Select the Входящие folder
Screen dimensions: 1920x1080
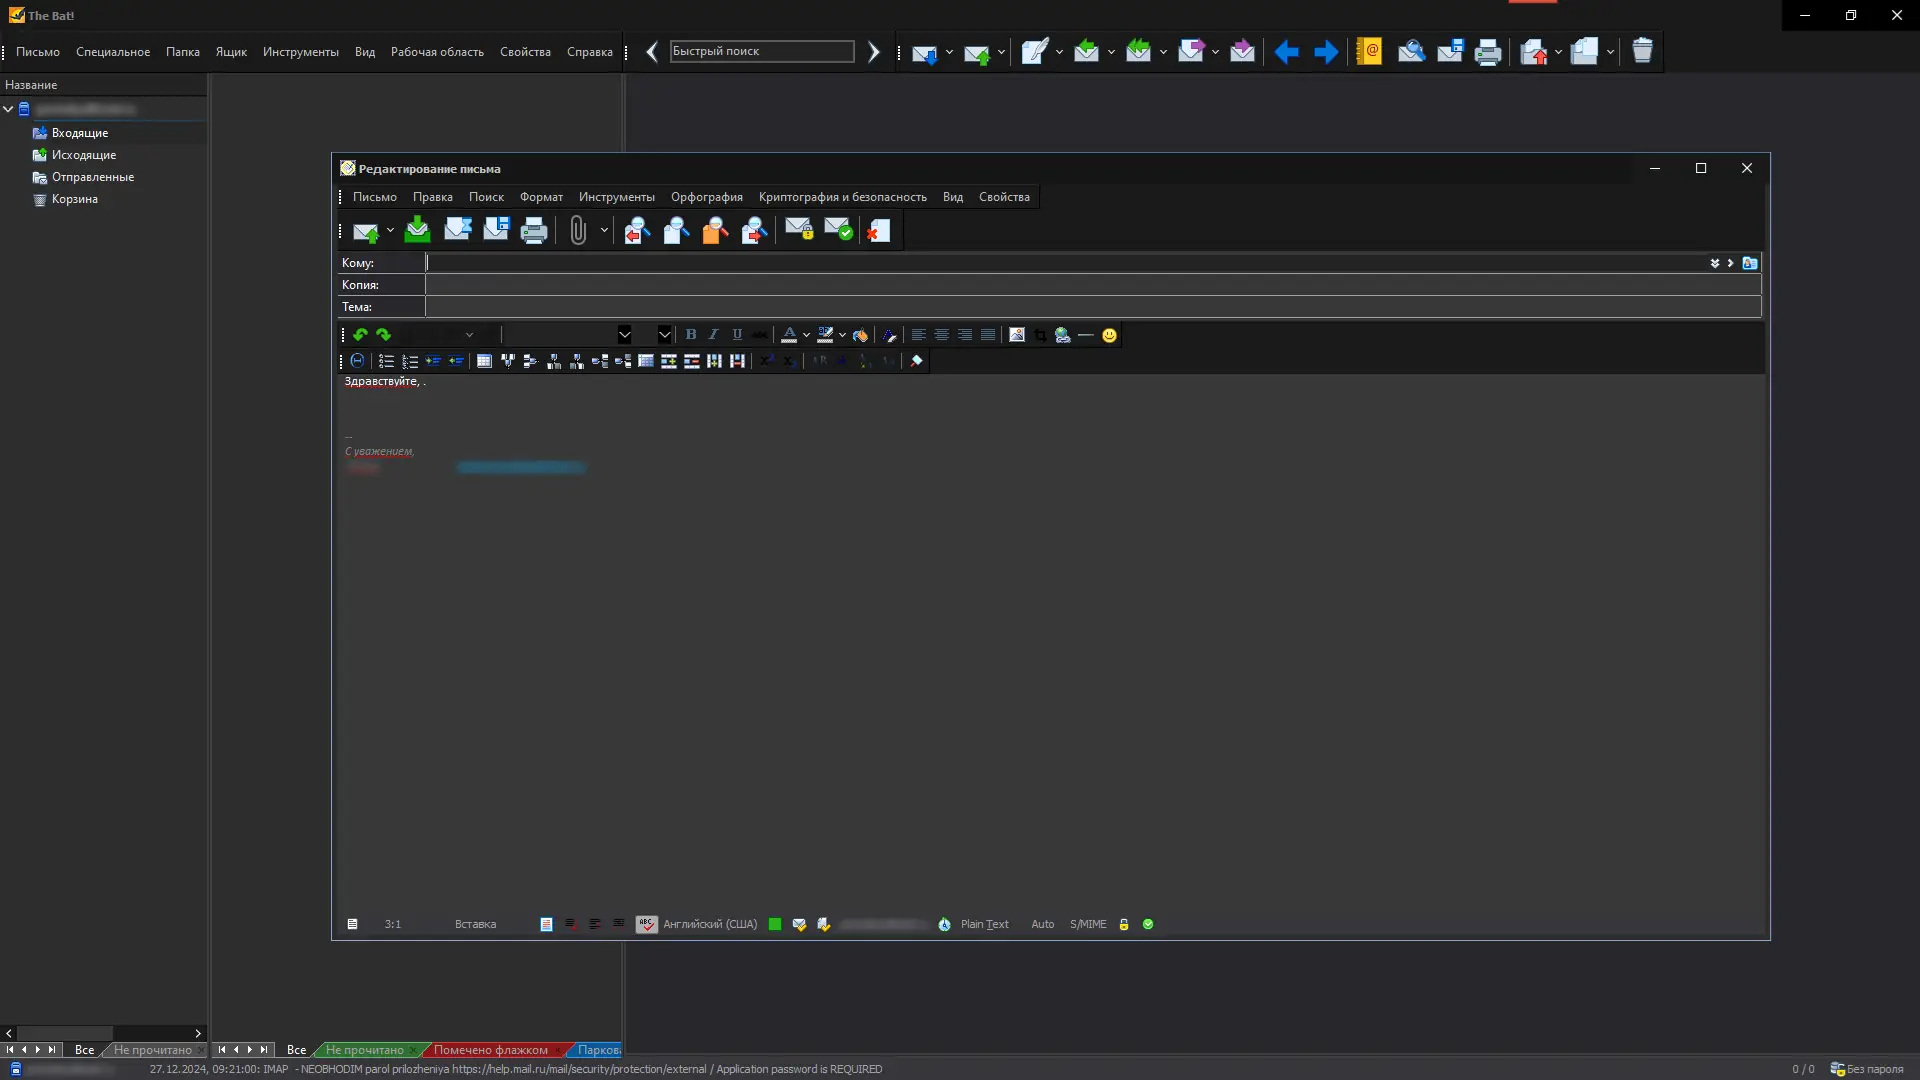point(80,133)
